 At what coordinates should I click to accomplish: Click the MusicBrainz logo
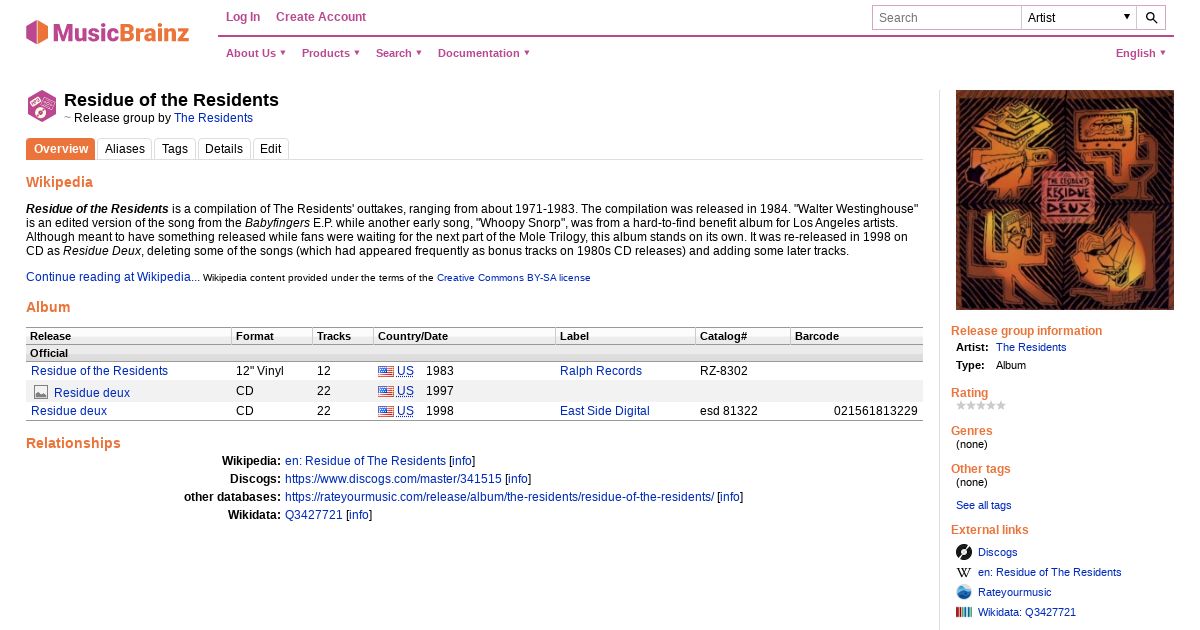[x=107, y=32]
